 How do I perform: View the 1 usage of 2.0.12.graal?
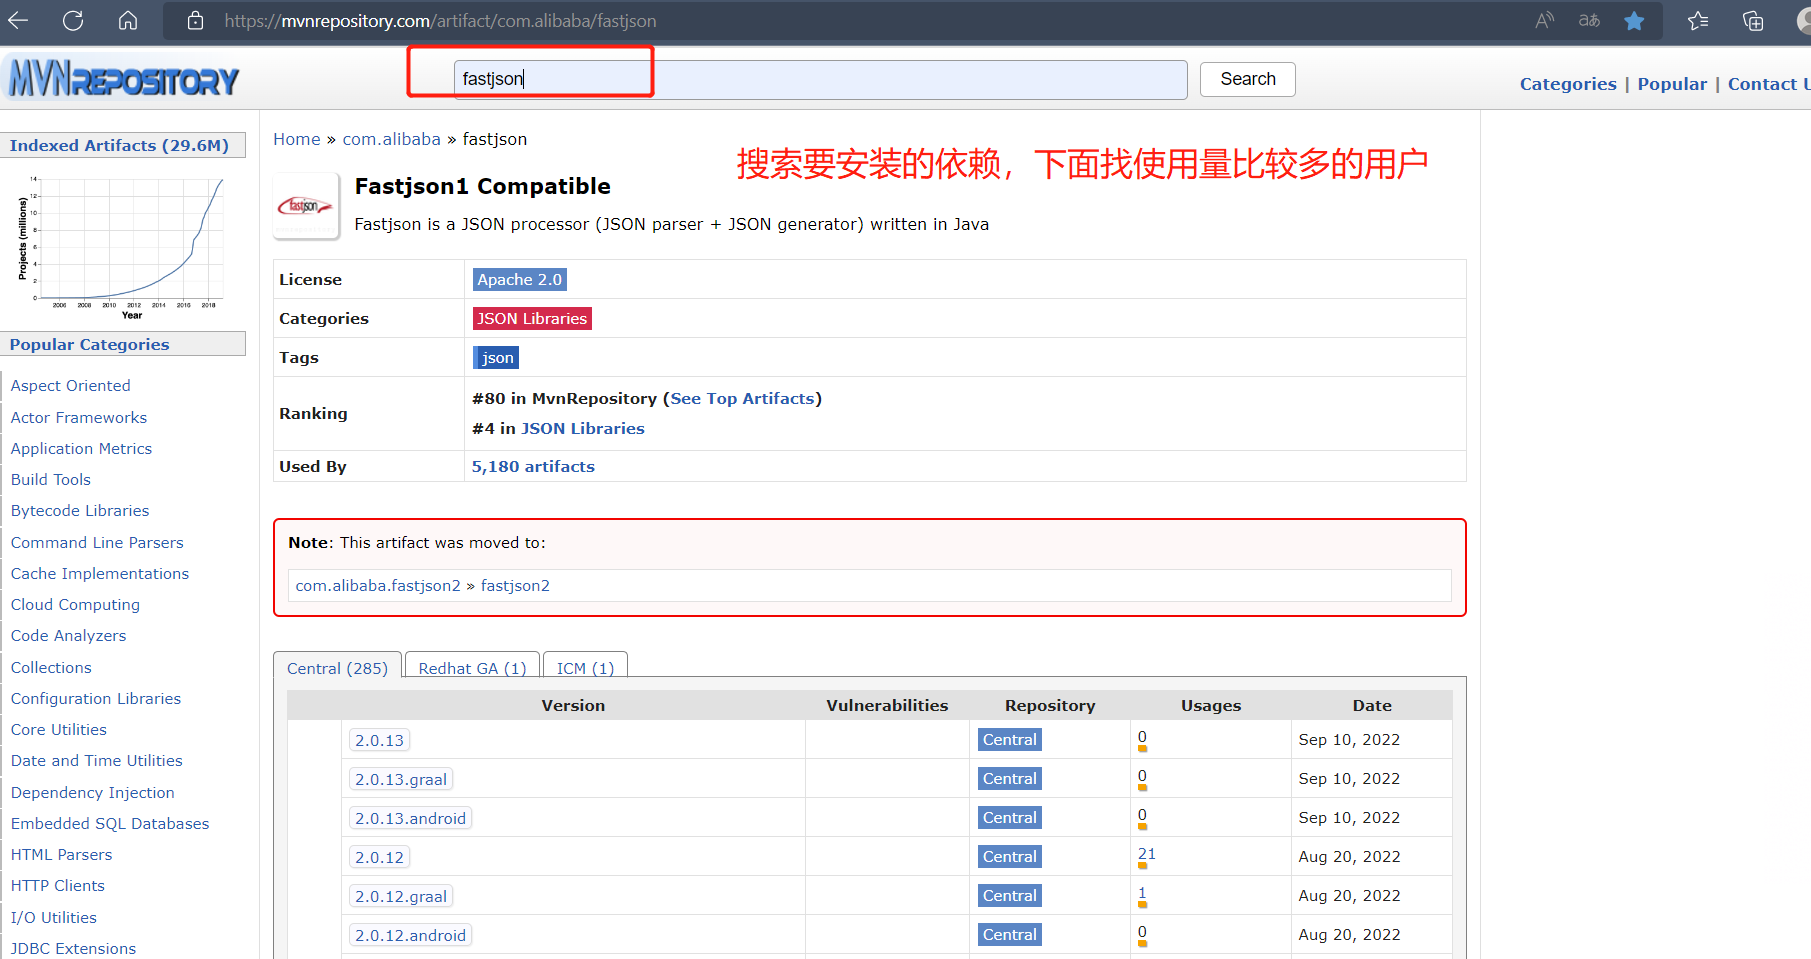1142,893
